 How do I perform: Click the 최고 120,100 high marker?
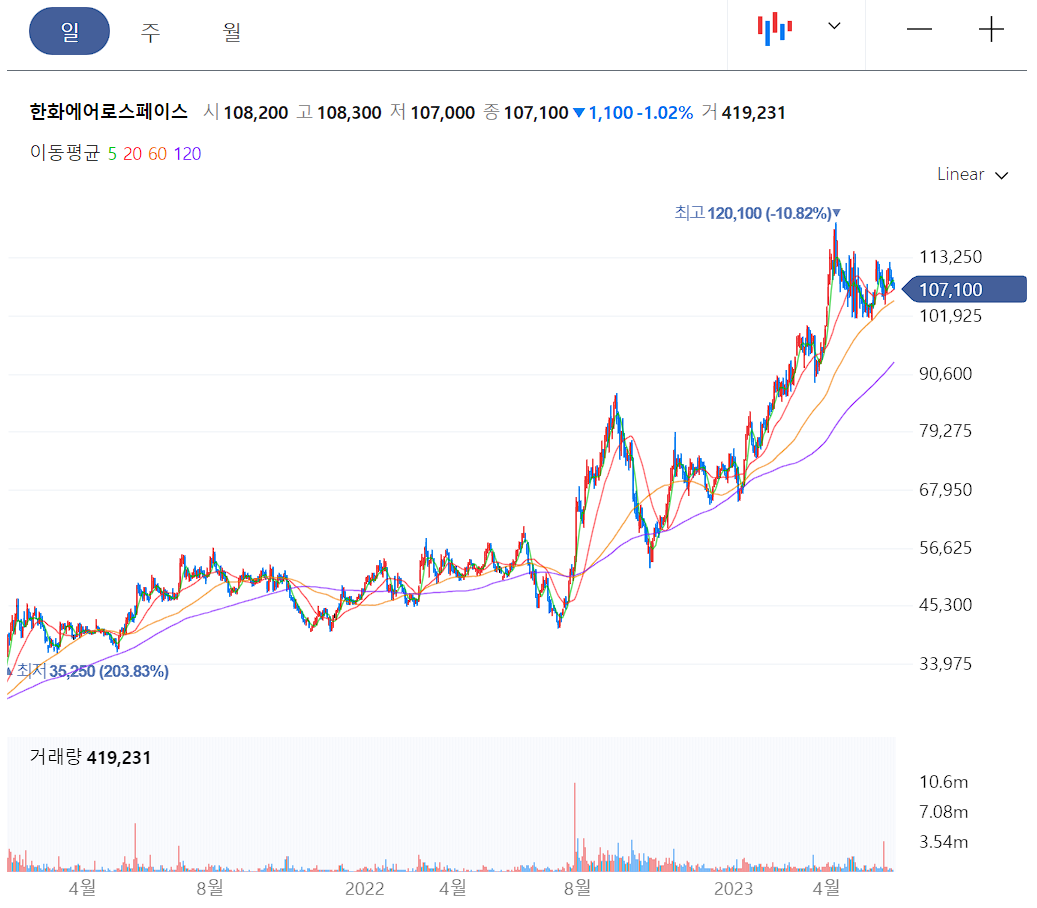(x=757, y=213)
